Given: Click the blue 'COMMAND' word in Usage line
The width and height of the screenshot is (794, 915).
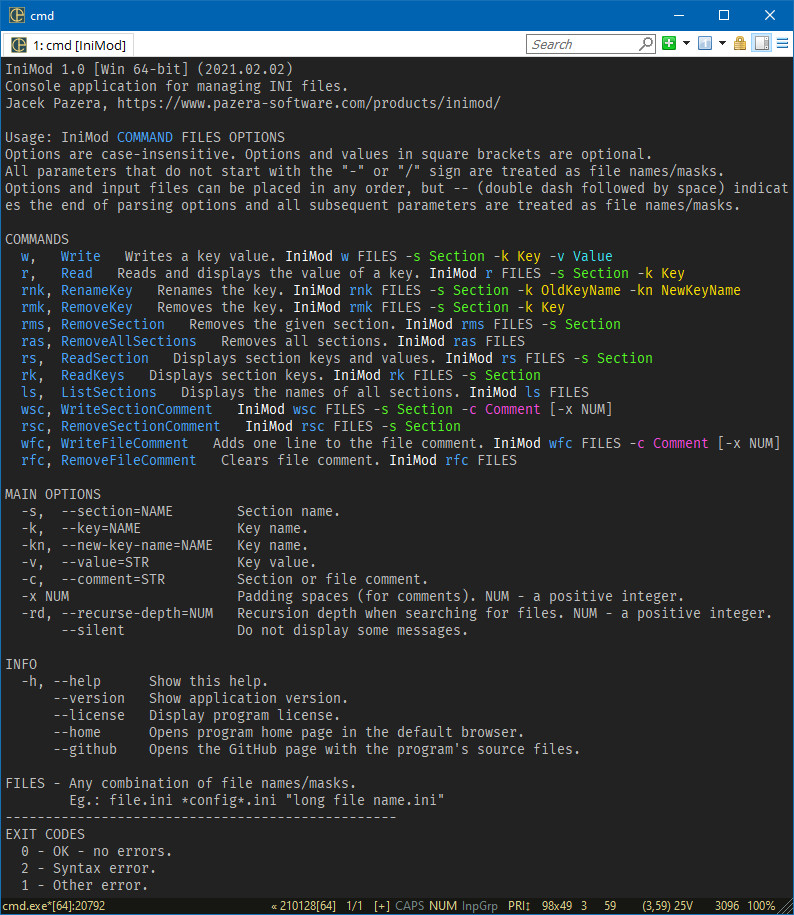Looking at the screenshot, I should (145, 137).
